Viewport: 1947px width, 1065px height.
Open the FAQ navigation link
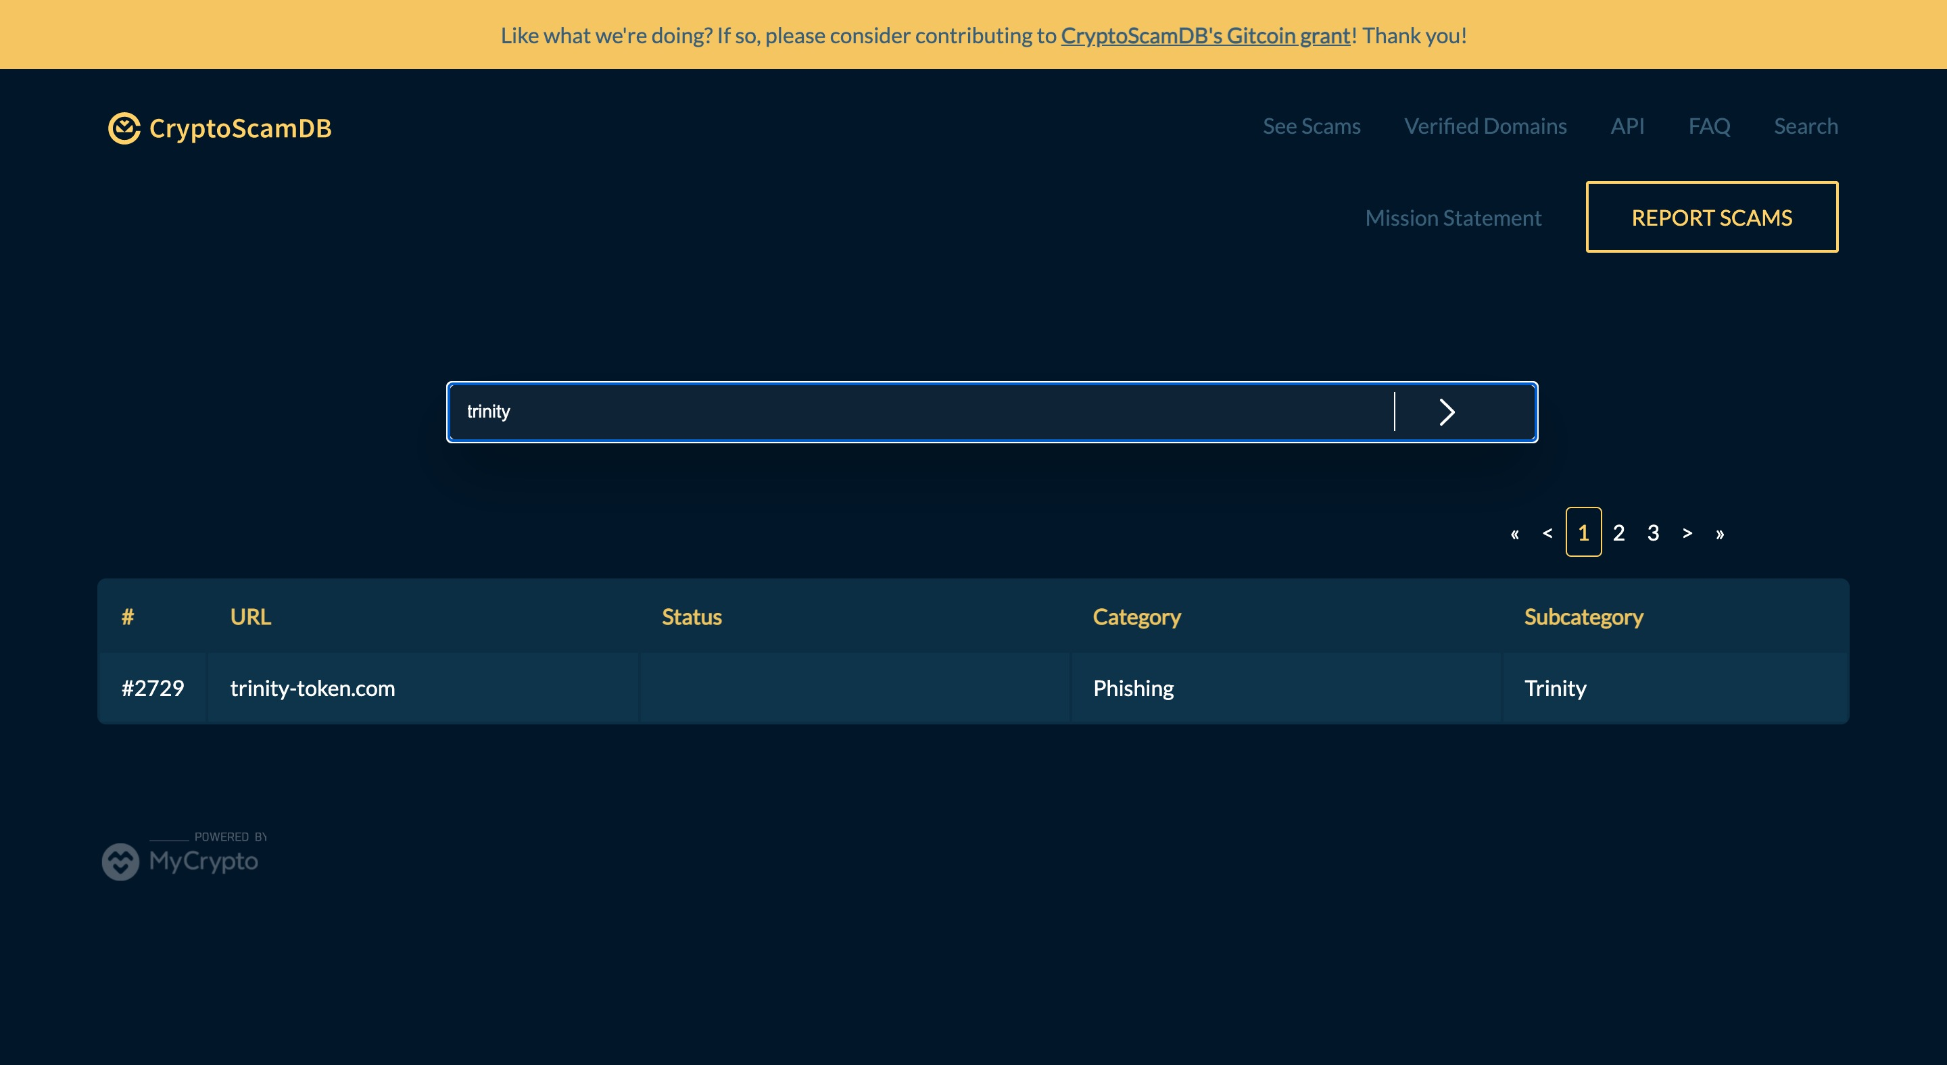click(1709, 126)
